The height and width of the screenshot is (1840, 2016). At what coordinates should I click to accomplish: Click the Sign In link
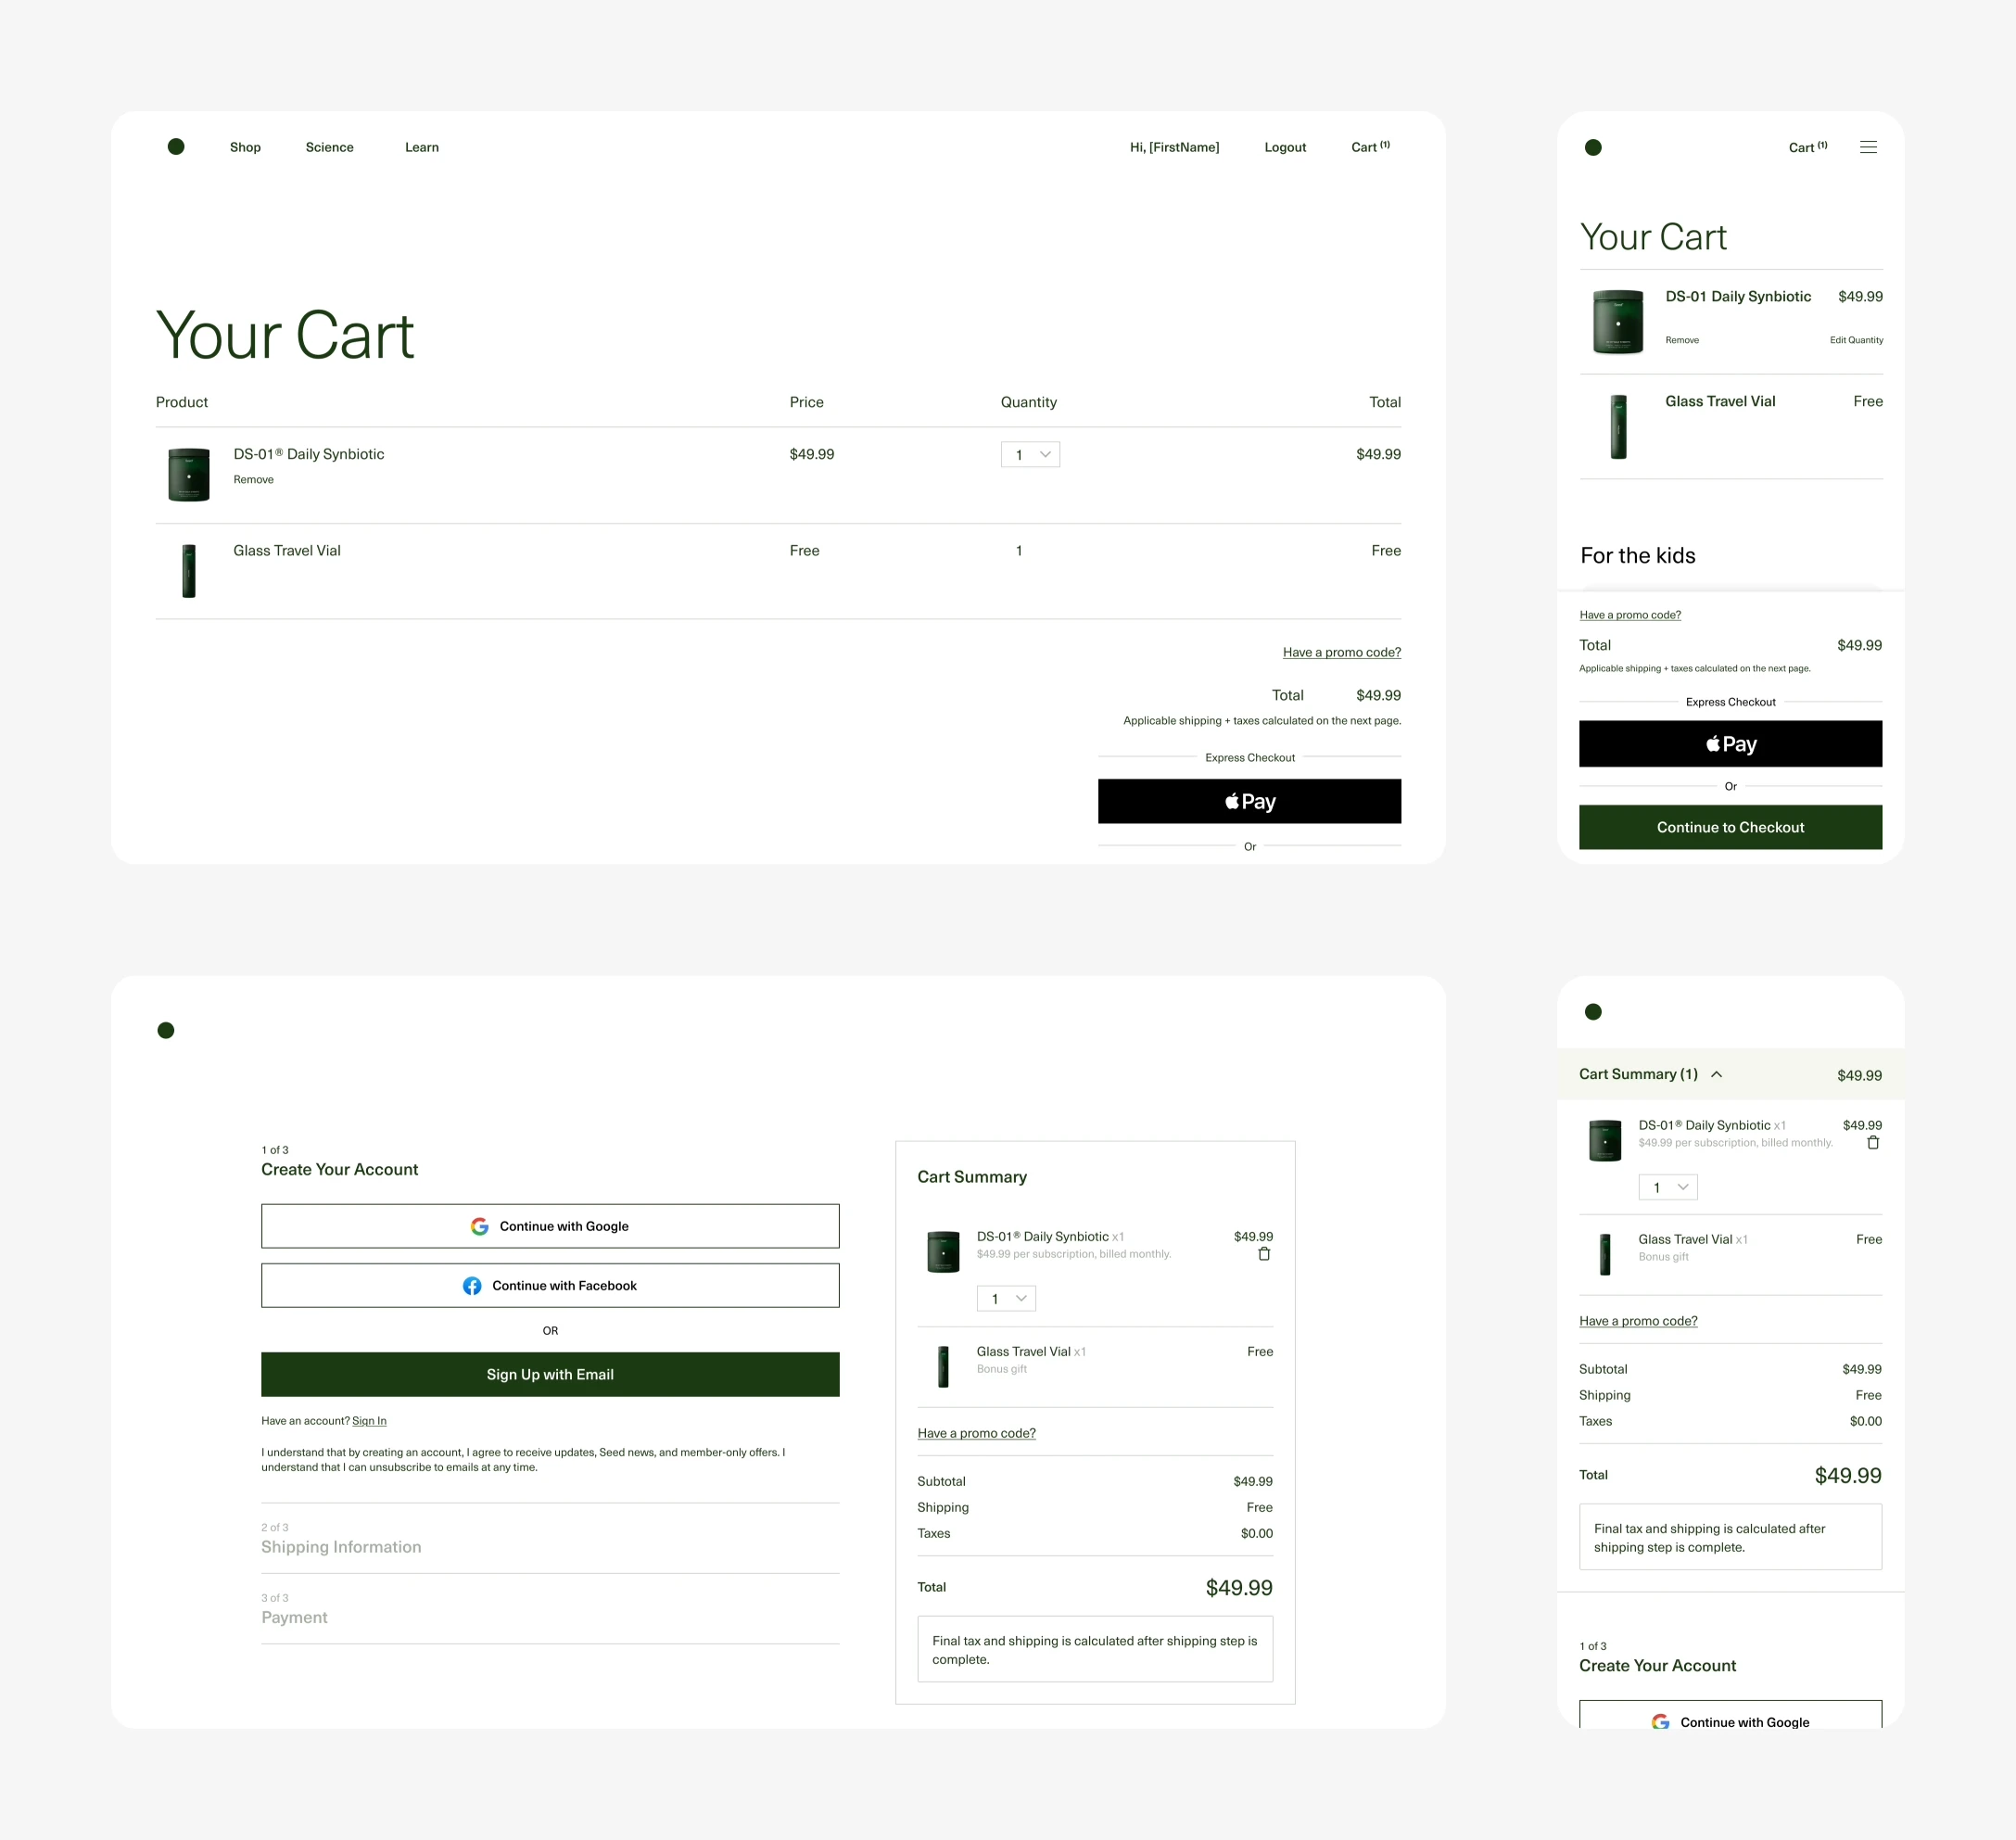tap(369, 1421)
